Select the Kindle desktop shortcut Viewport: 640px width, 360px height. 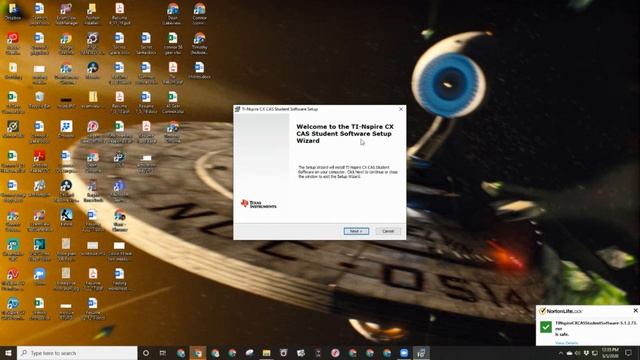[x=66, y=218]
